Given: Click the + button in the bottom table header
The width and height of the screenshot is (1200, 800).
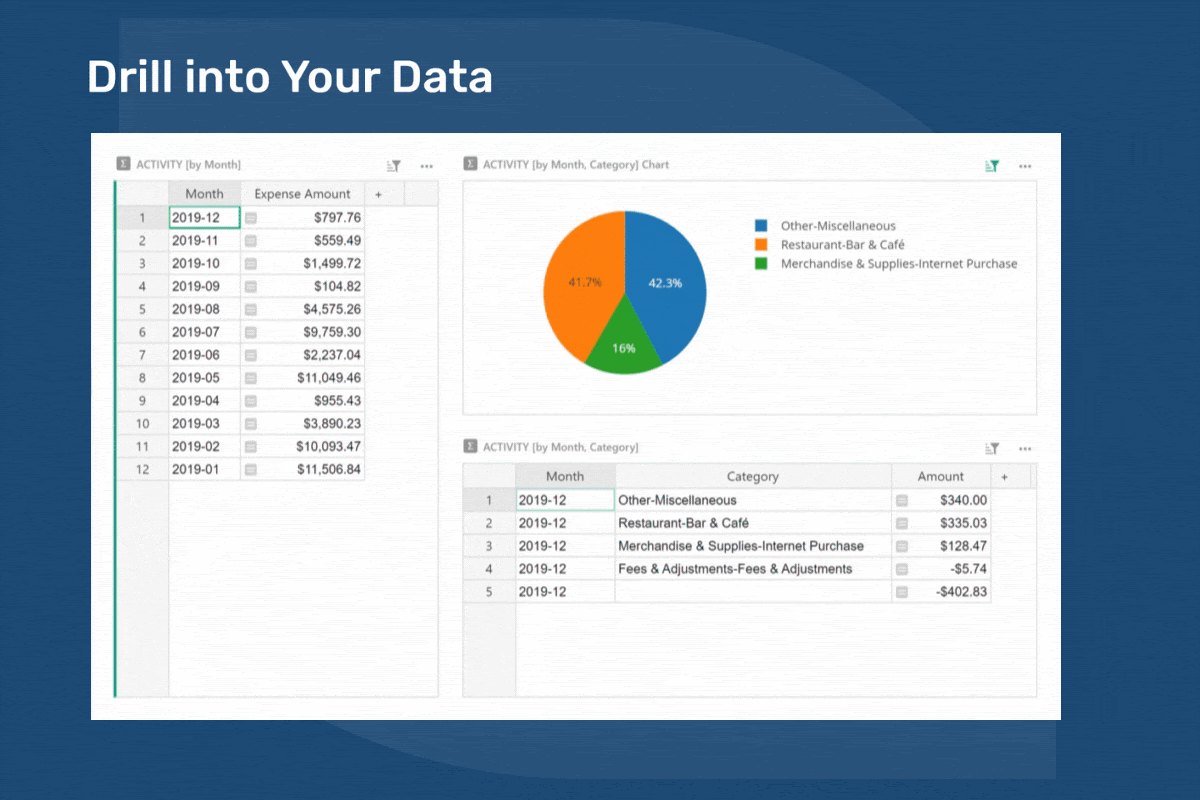Looking at the screenshot, I should pos(1004,476).
